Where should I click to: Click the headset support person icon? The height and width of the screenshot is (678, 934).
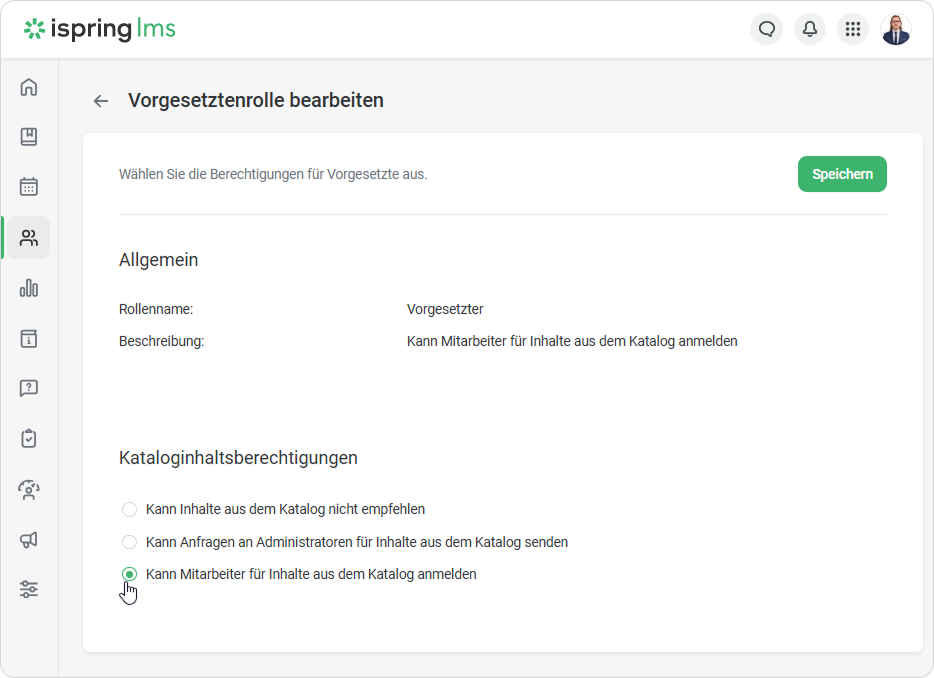coord(29,489)
